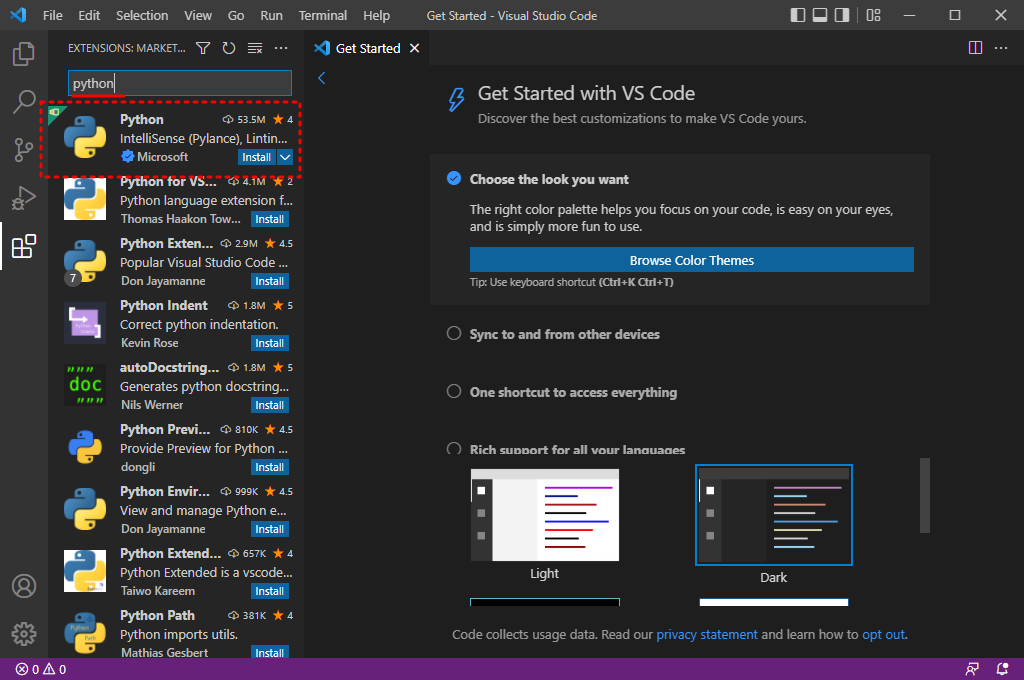
Task: Install Python for VS Code by Thomas Haakon
Action: click(270, 219)
